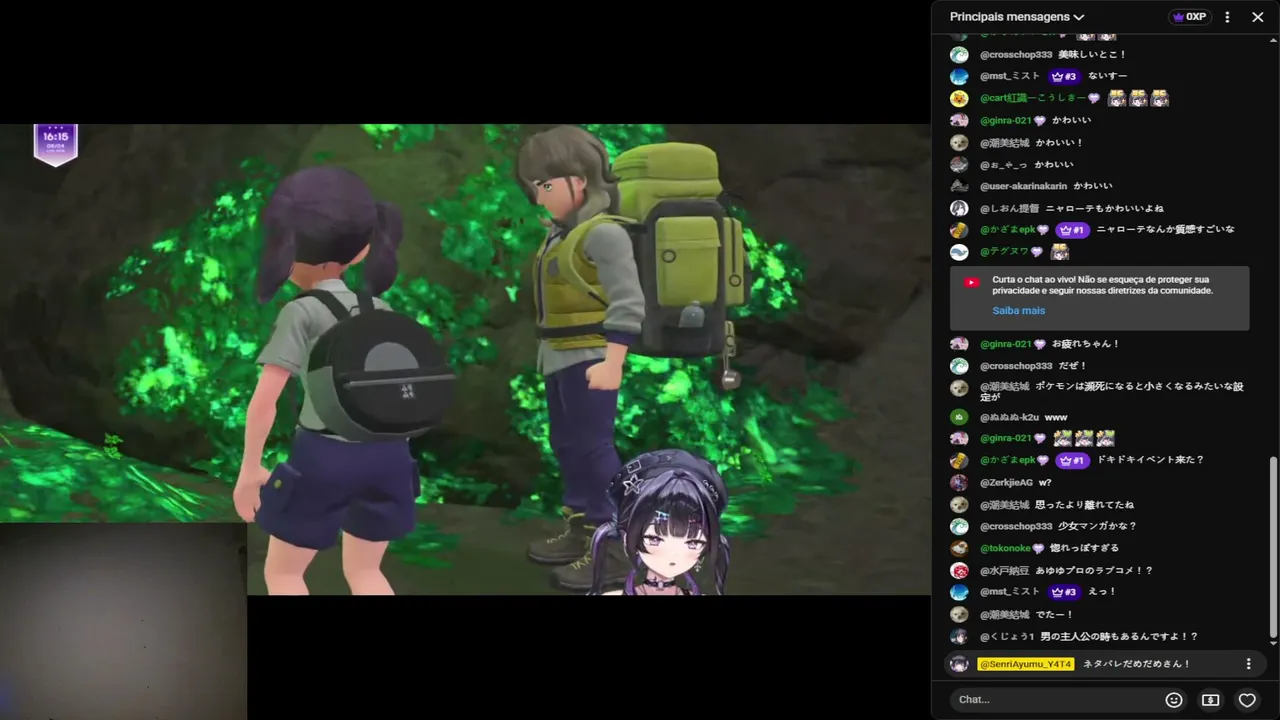Click avatar of @tokonoke
This screenshot has width=1280, height=720.
tap(959, 549)
